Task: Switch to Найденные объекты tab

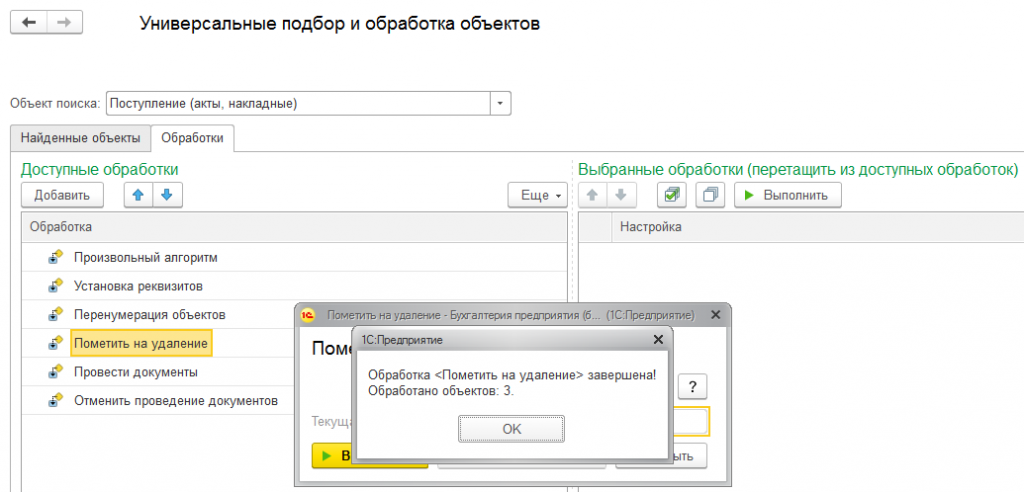Action: [80, 138]
